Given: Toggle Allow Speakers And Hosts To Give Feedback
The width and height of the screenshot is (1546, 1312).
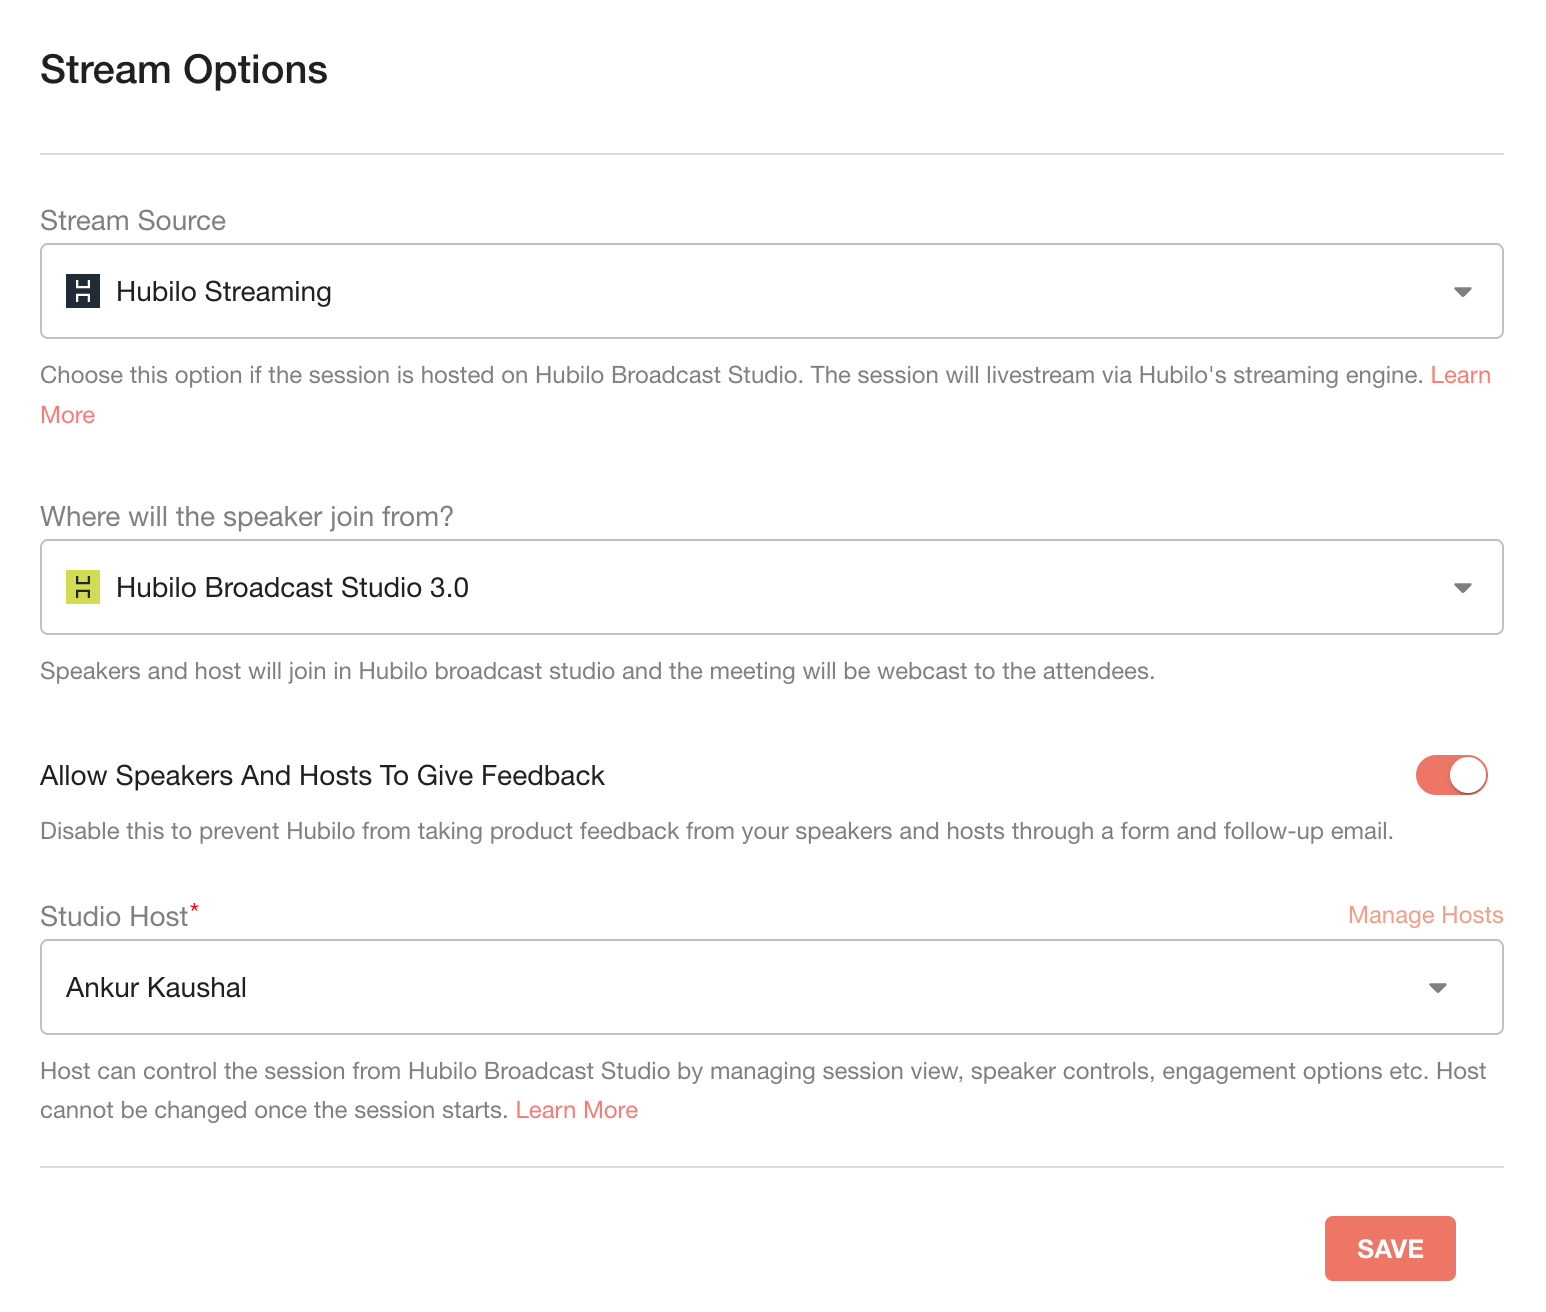Looking at the screenshot, I should pyautogui.click(x=1451, y=775).
